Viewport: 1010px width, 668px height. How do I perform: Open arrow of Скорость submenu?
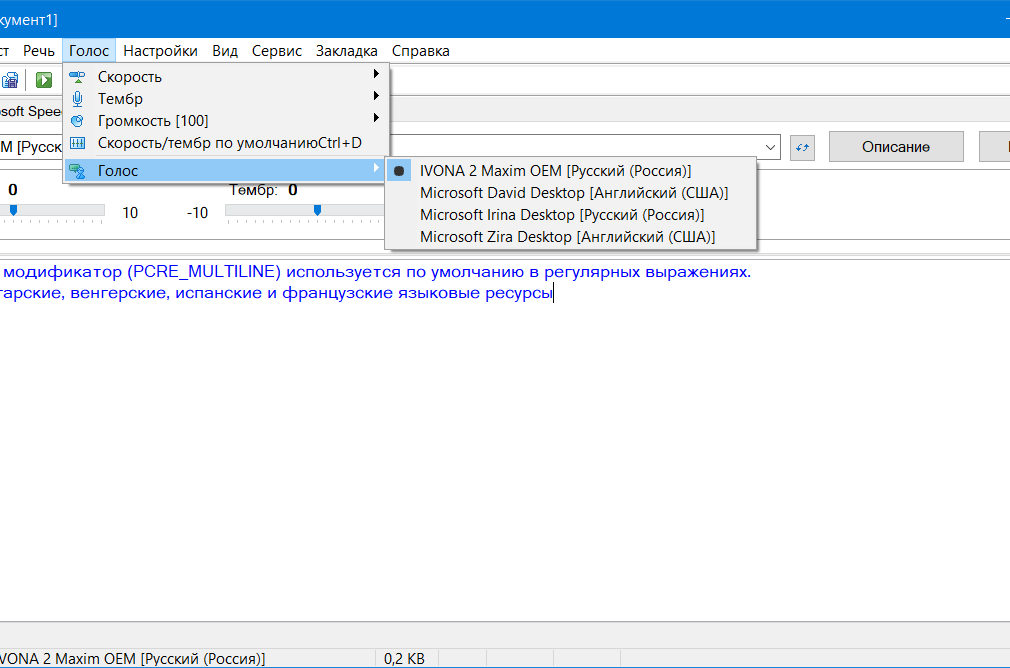tap(376, 74)
